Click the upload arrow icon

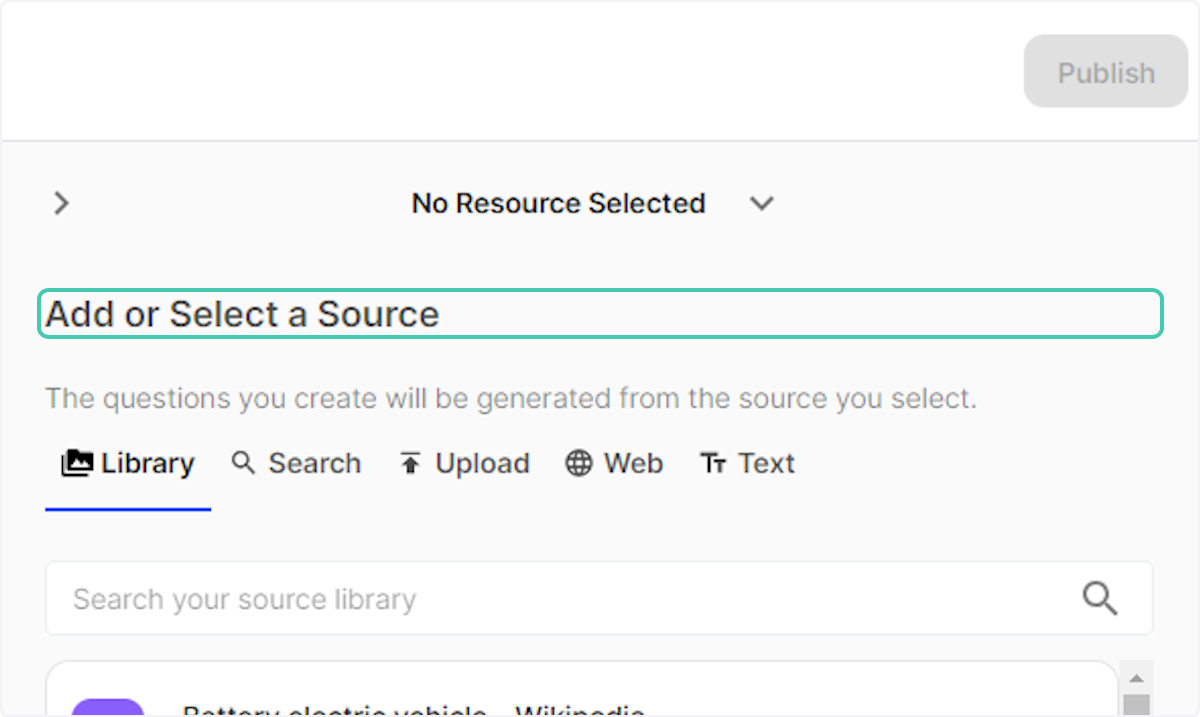pyautogui.click(x=410, y=463)
